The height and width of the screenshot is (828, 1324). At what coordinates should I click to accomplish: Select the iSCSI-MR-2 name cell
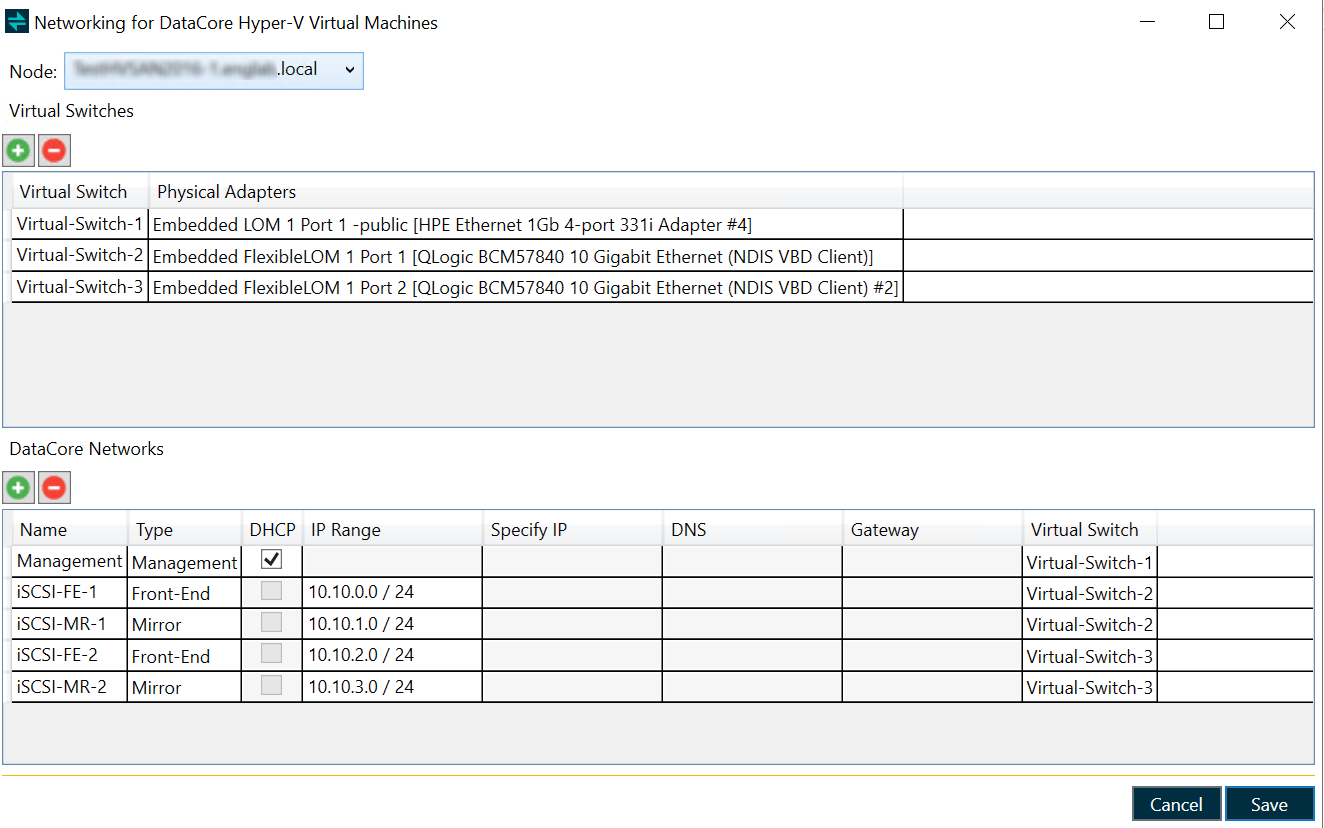click(x=70, y=686)
